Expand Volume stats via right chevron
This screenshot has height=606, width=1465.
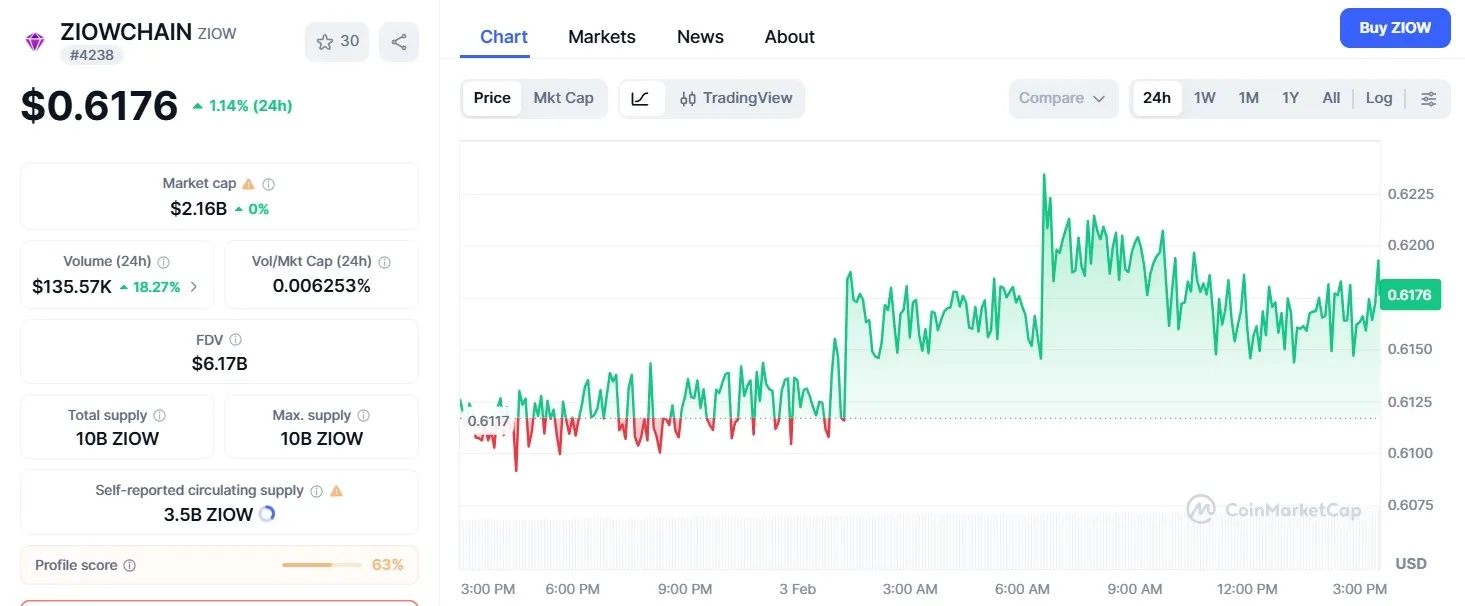(x=195, y=287)
